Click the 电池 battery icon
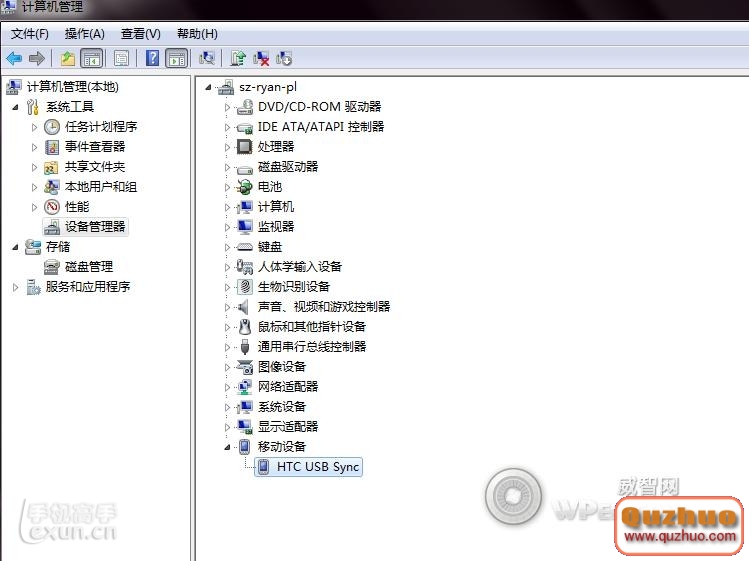Screen dimensions: 749x561 (245, 187)
